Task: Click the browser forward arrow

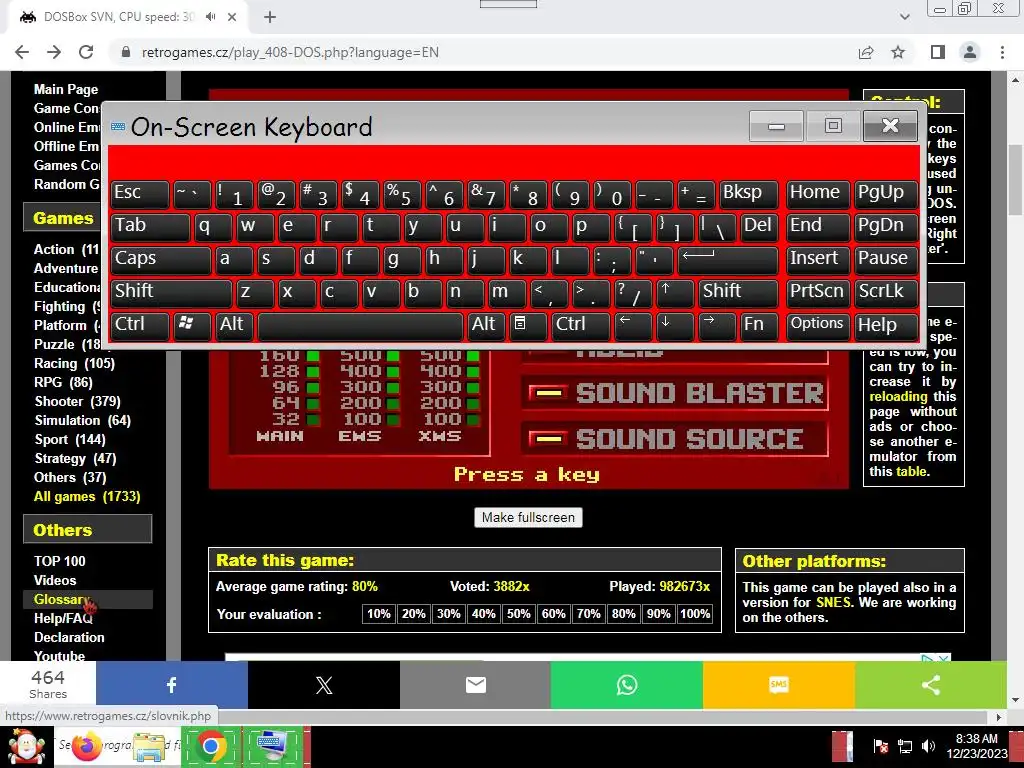Action: click(x=54, y=52)
